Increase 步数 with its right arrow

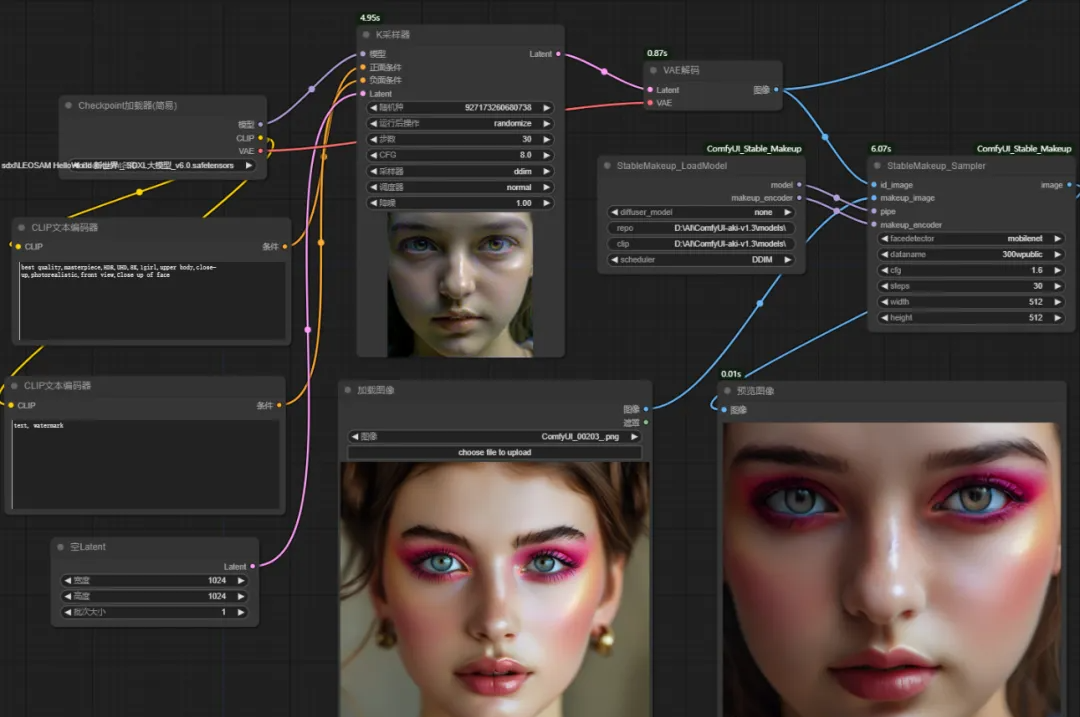(547, 139)
